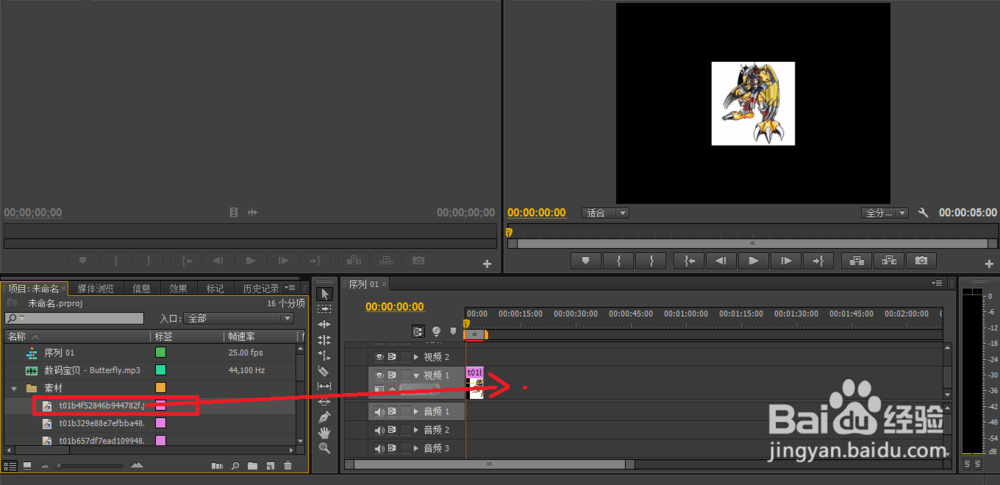Click the Lift button in program monitor
This screenshot has width=1000, height=485.
(856, 260)
